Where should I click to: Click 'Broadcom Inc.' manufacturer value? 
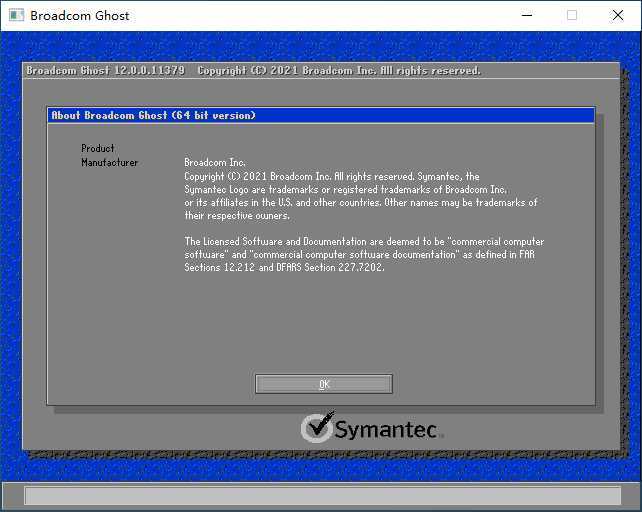[x=215, y=162]
